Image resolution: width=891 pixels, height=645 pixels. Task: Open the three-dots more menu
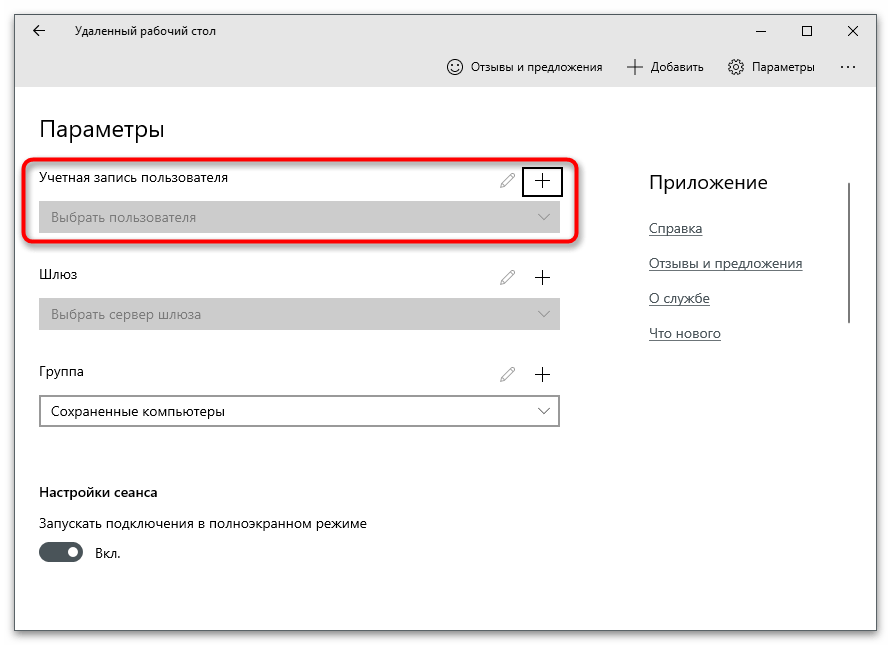click(848, 67)
